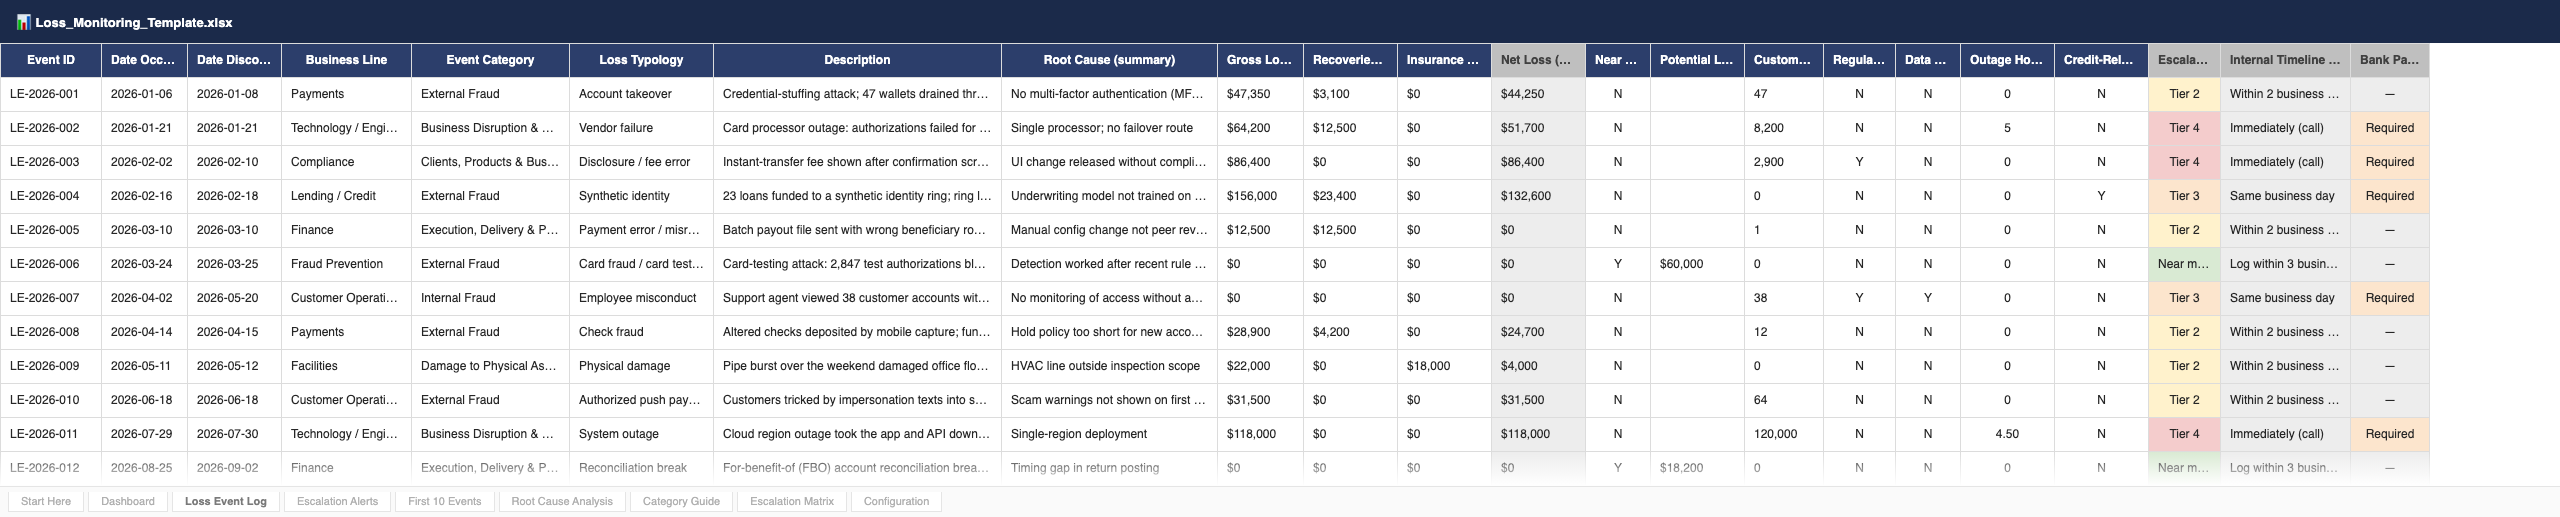Click the Physical damage cell
The width and height of the screenshot is (2560, 517).
click(641, 366)
